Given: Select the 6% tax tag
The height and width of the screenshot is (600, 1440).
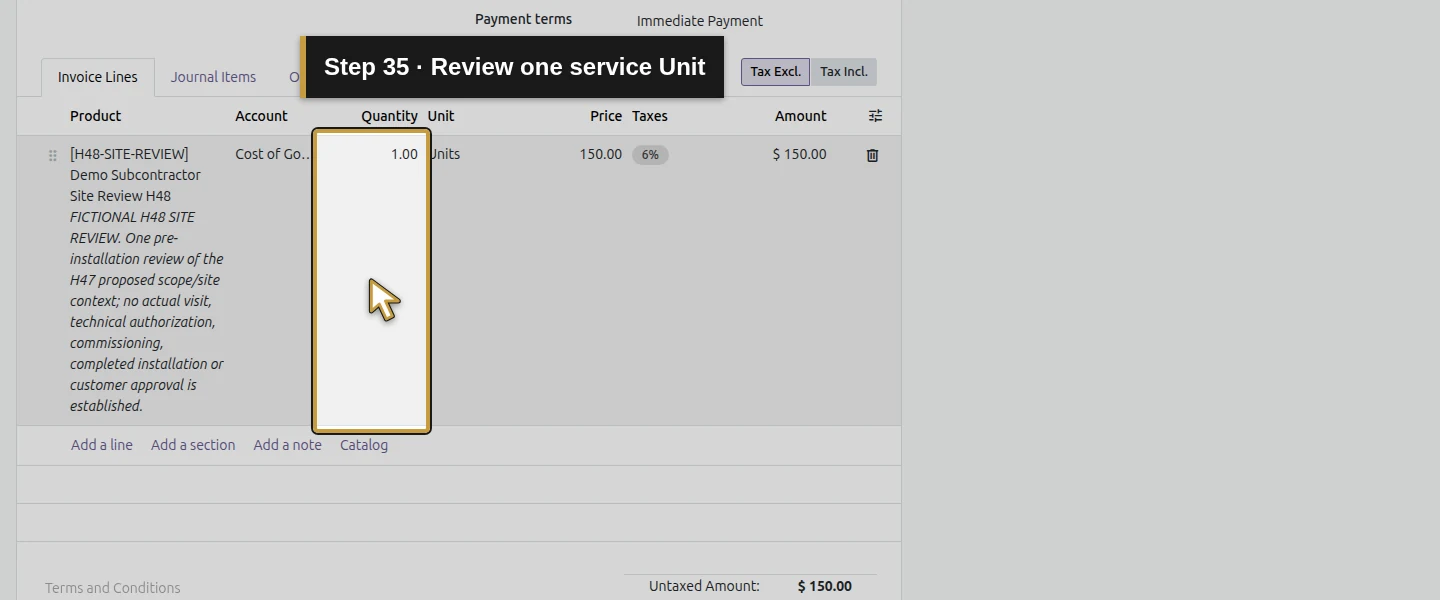Looking at the screenshot, I should [x=650, y=155].
